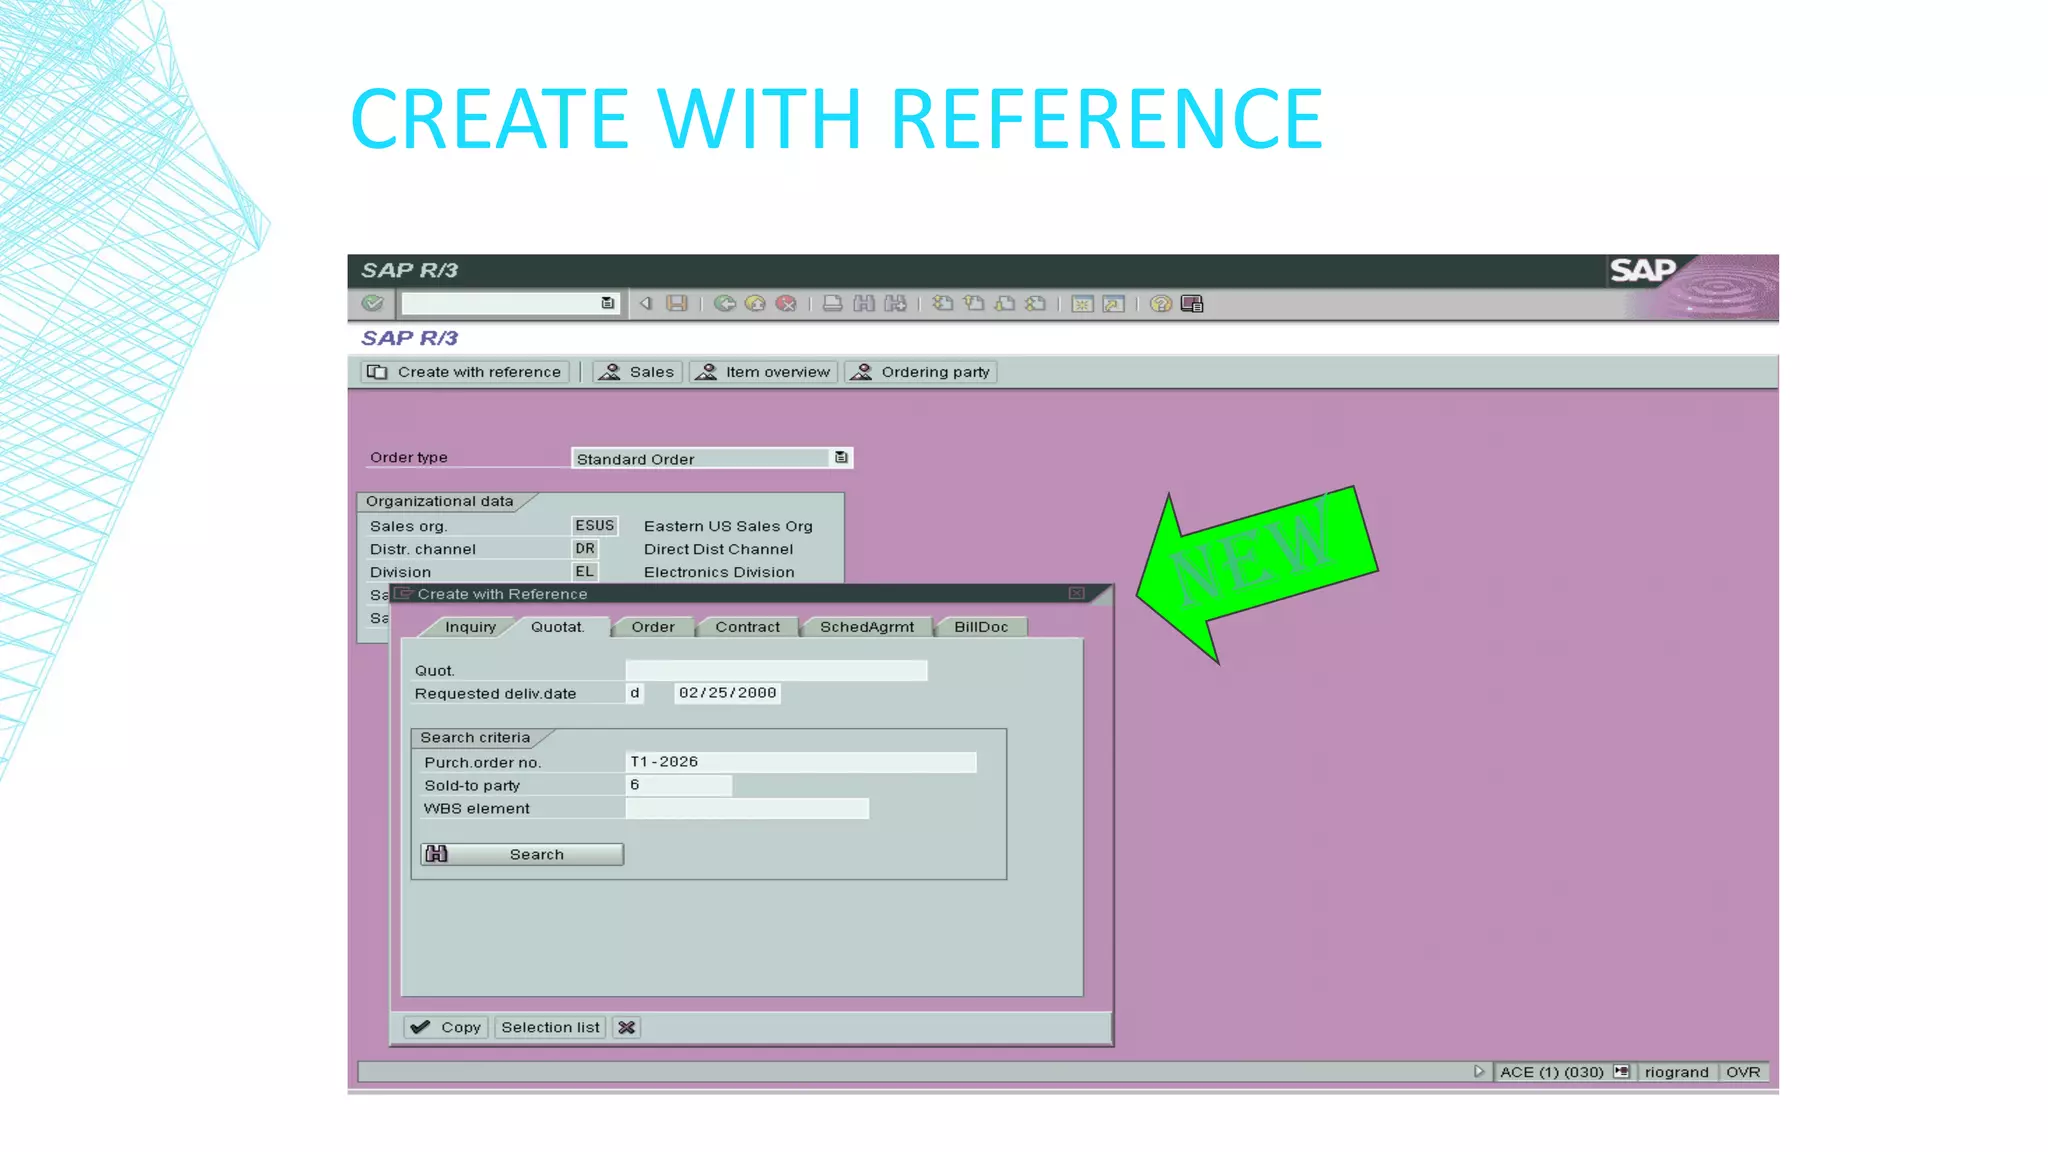The height and width of the screenshot is (1152, 2048).
Task: Click the green Enter checkmark icon
Action: pos(373,303)
